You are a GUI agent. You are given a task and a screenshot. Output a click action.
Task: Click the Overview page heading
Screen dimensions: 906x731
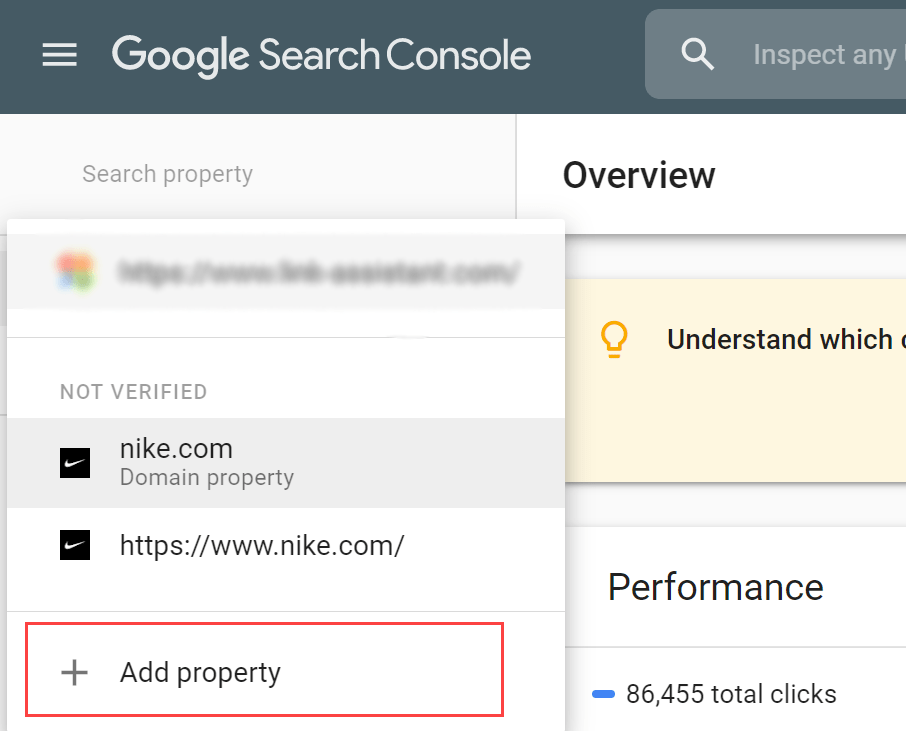[x=639, y=175]
